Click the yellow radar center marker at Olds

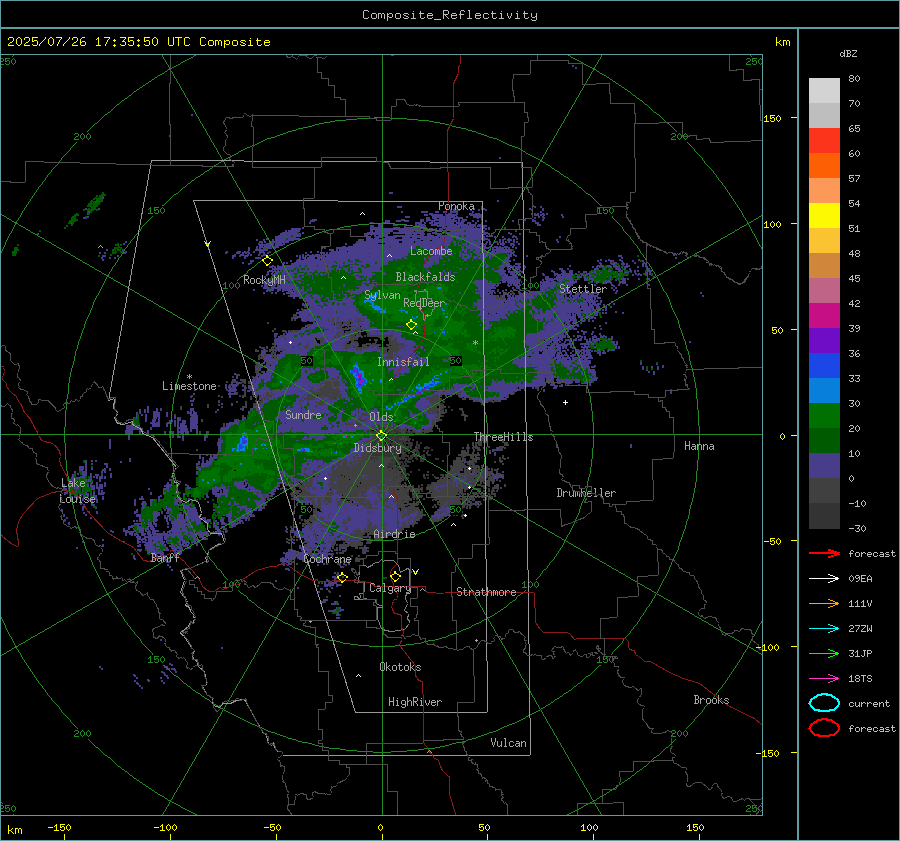tap(381, 435)
